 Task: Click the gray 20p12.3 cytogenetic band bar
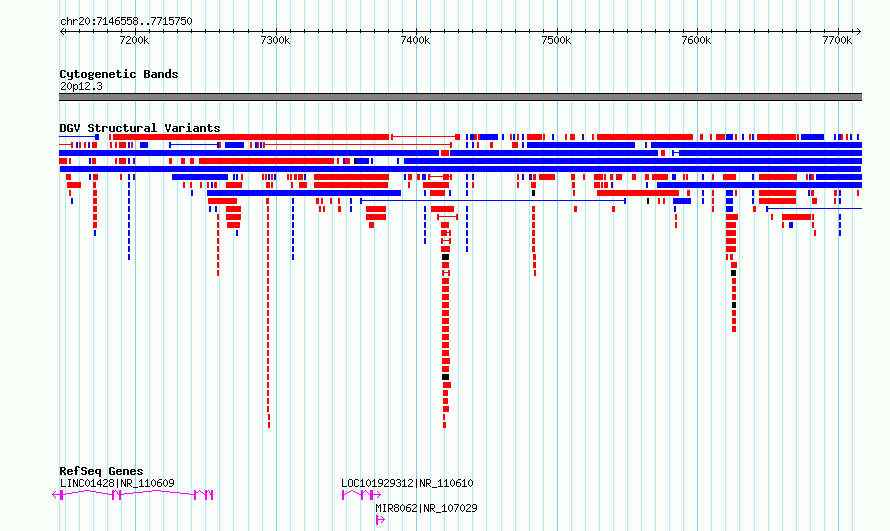460,97
